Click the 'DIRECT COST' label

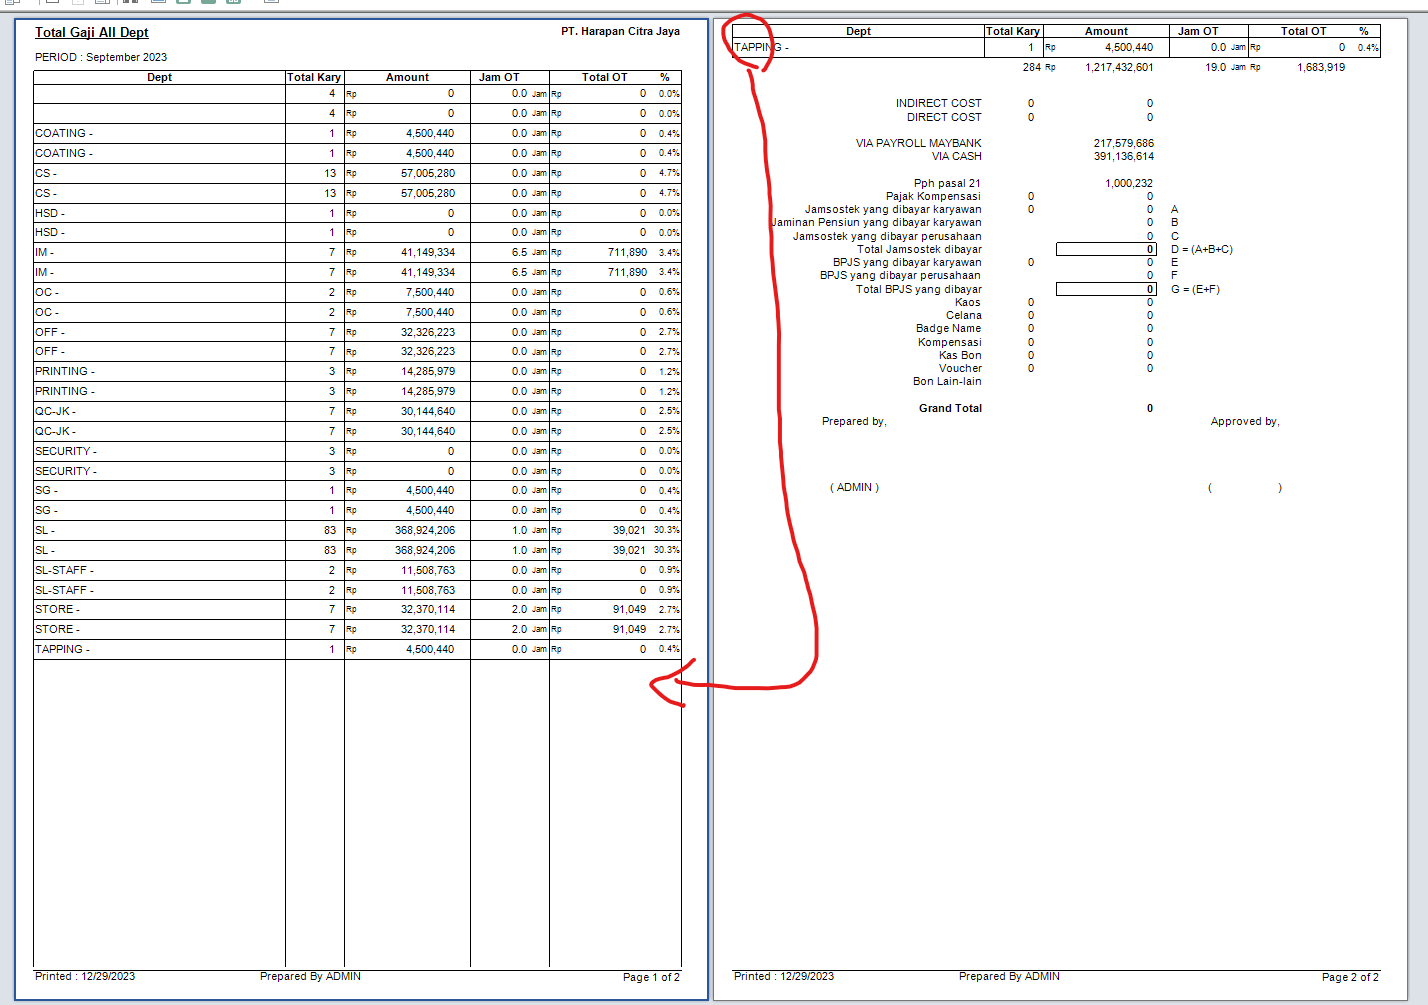pos(944,118)
